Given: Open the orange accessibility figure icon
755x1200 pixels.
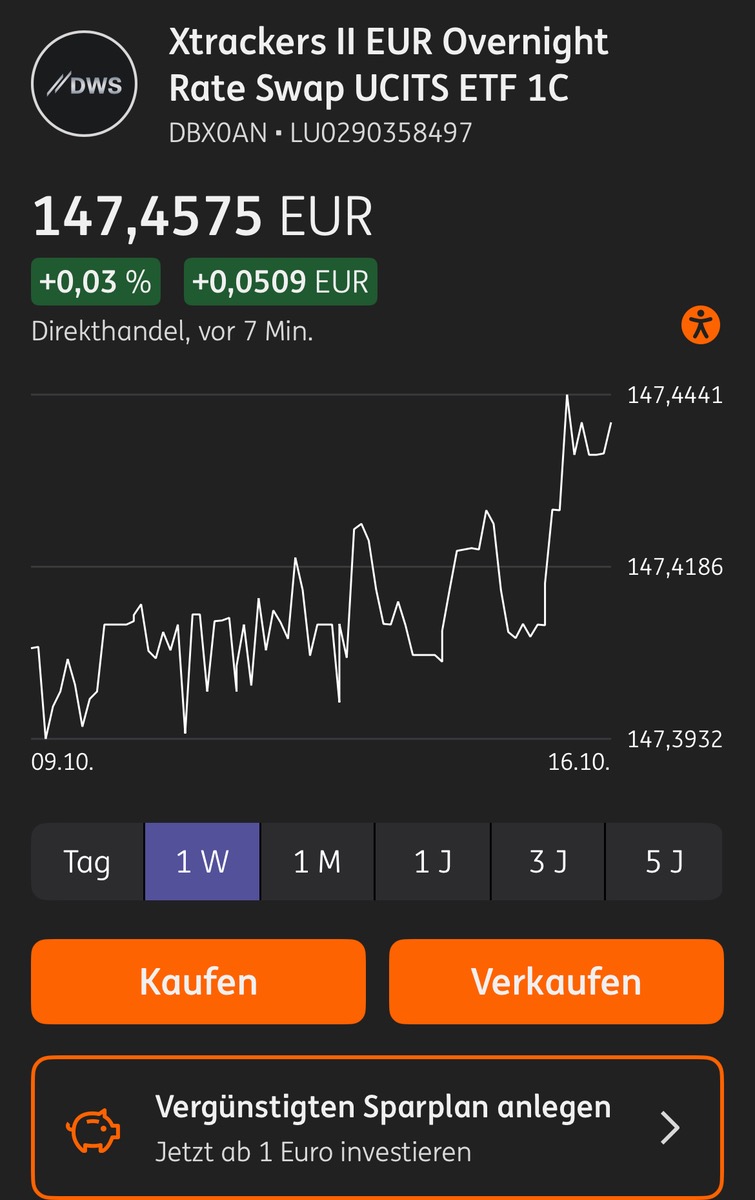Looking at the screenshot, I should coord(701,324).
